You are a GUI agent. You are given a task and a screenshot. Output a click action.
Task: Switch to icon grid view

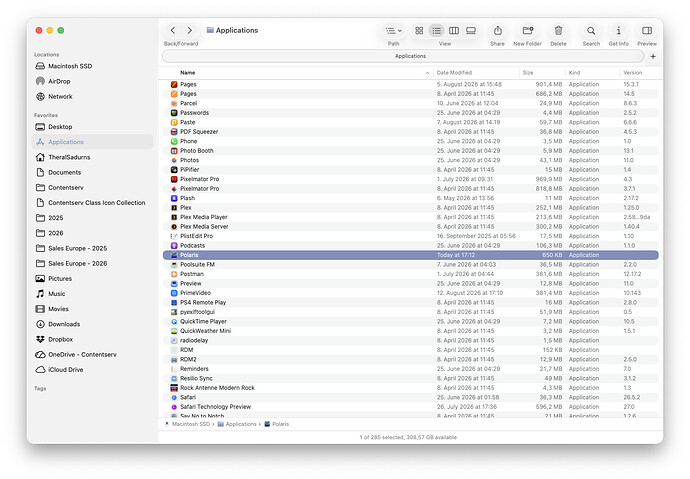[x=419, y=30]
